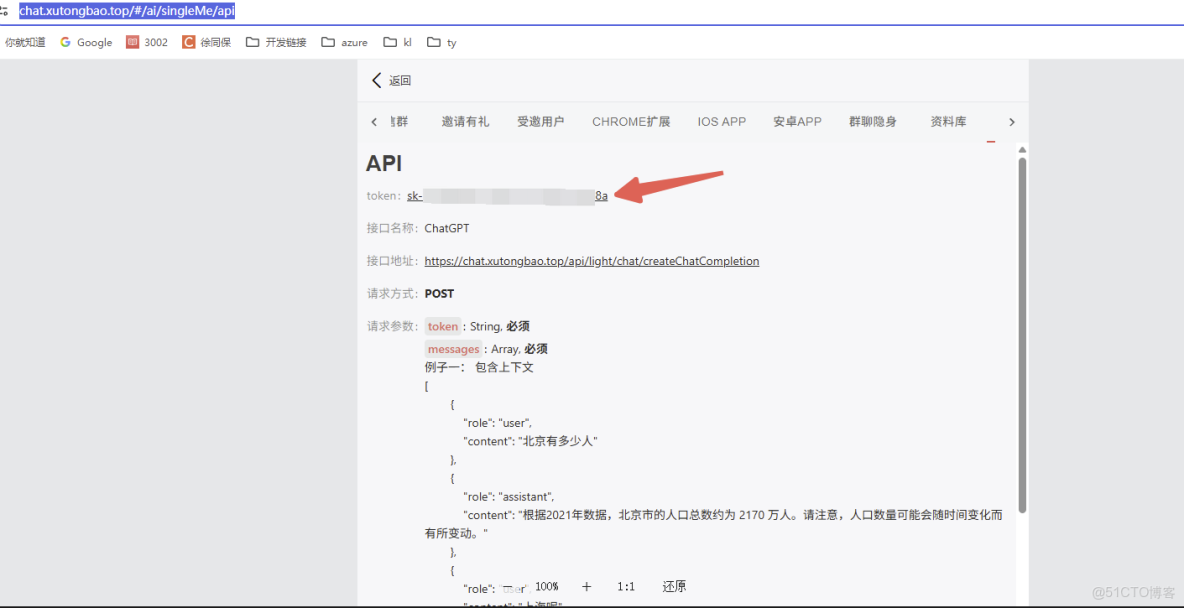This screenshot has width=1184, height=608.
Task: Open the ty bookmark folder
Action: [x=441, y=42]
